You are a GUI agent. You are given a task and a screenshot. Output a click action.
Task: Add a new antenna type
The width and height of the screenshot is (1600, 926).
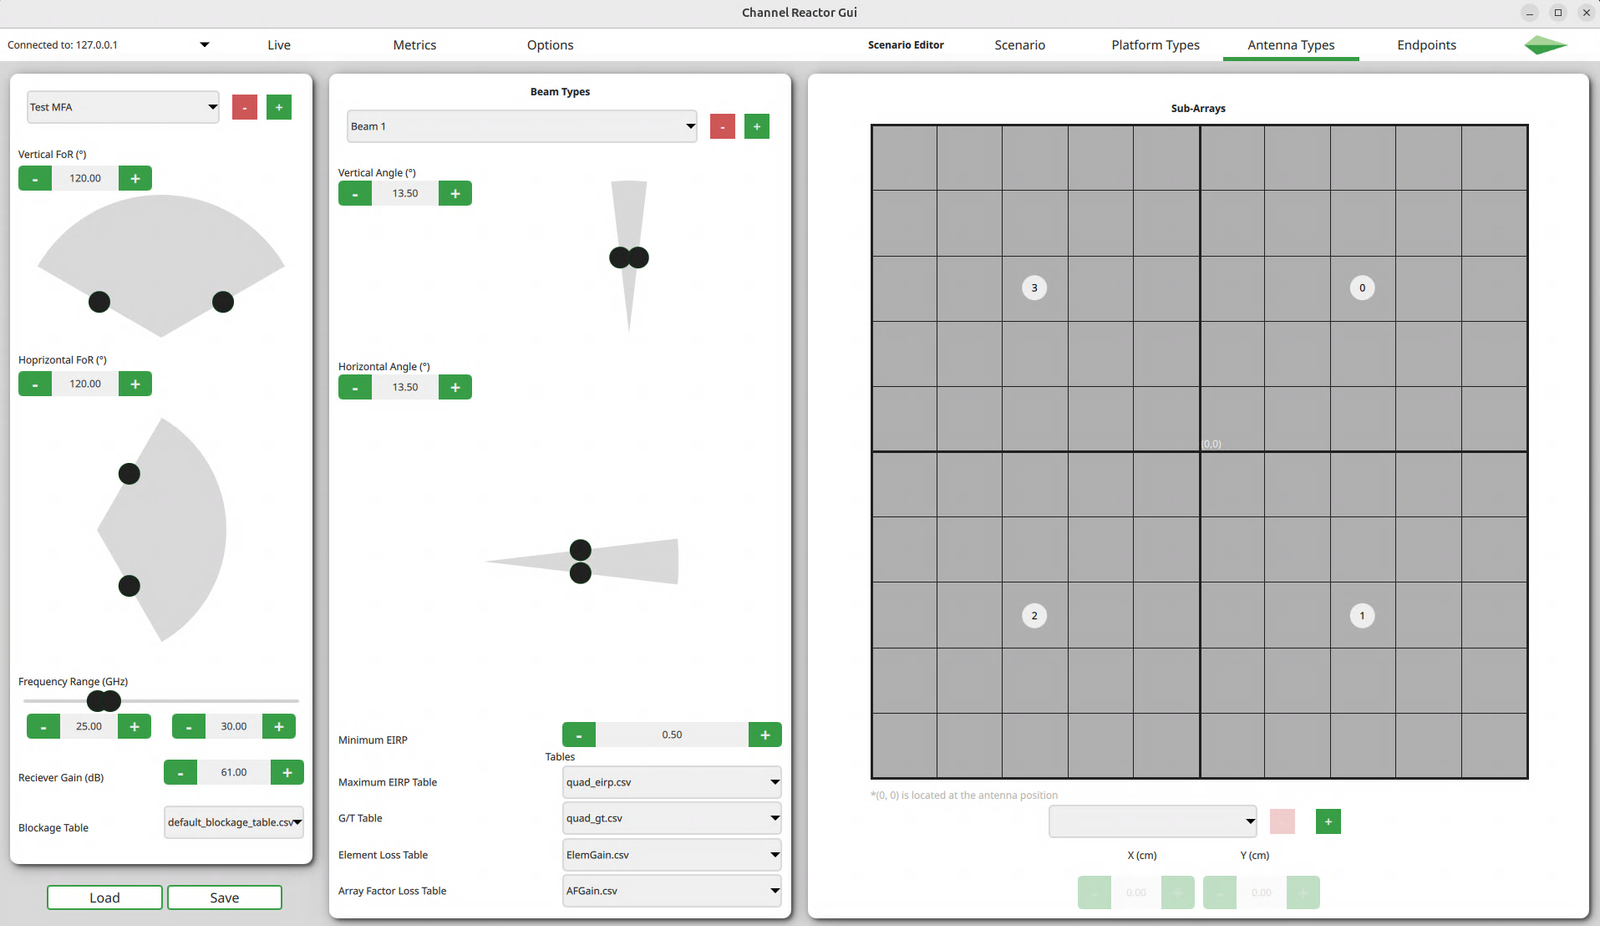(278, 107)
